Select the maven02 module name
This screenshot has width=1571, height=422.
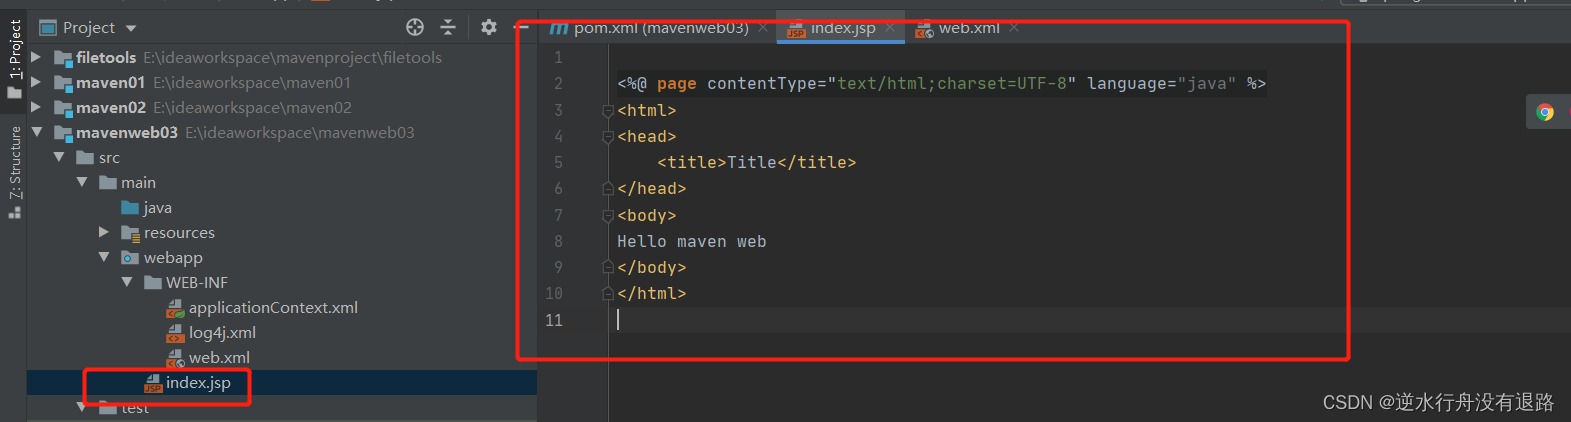[111, 107]
